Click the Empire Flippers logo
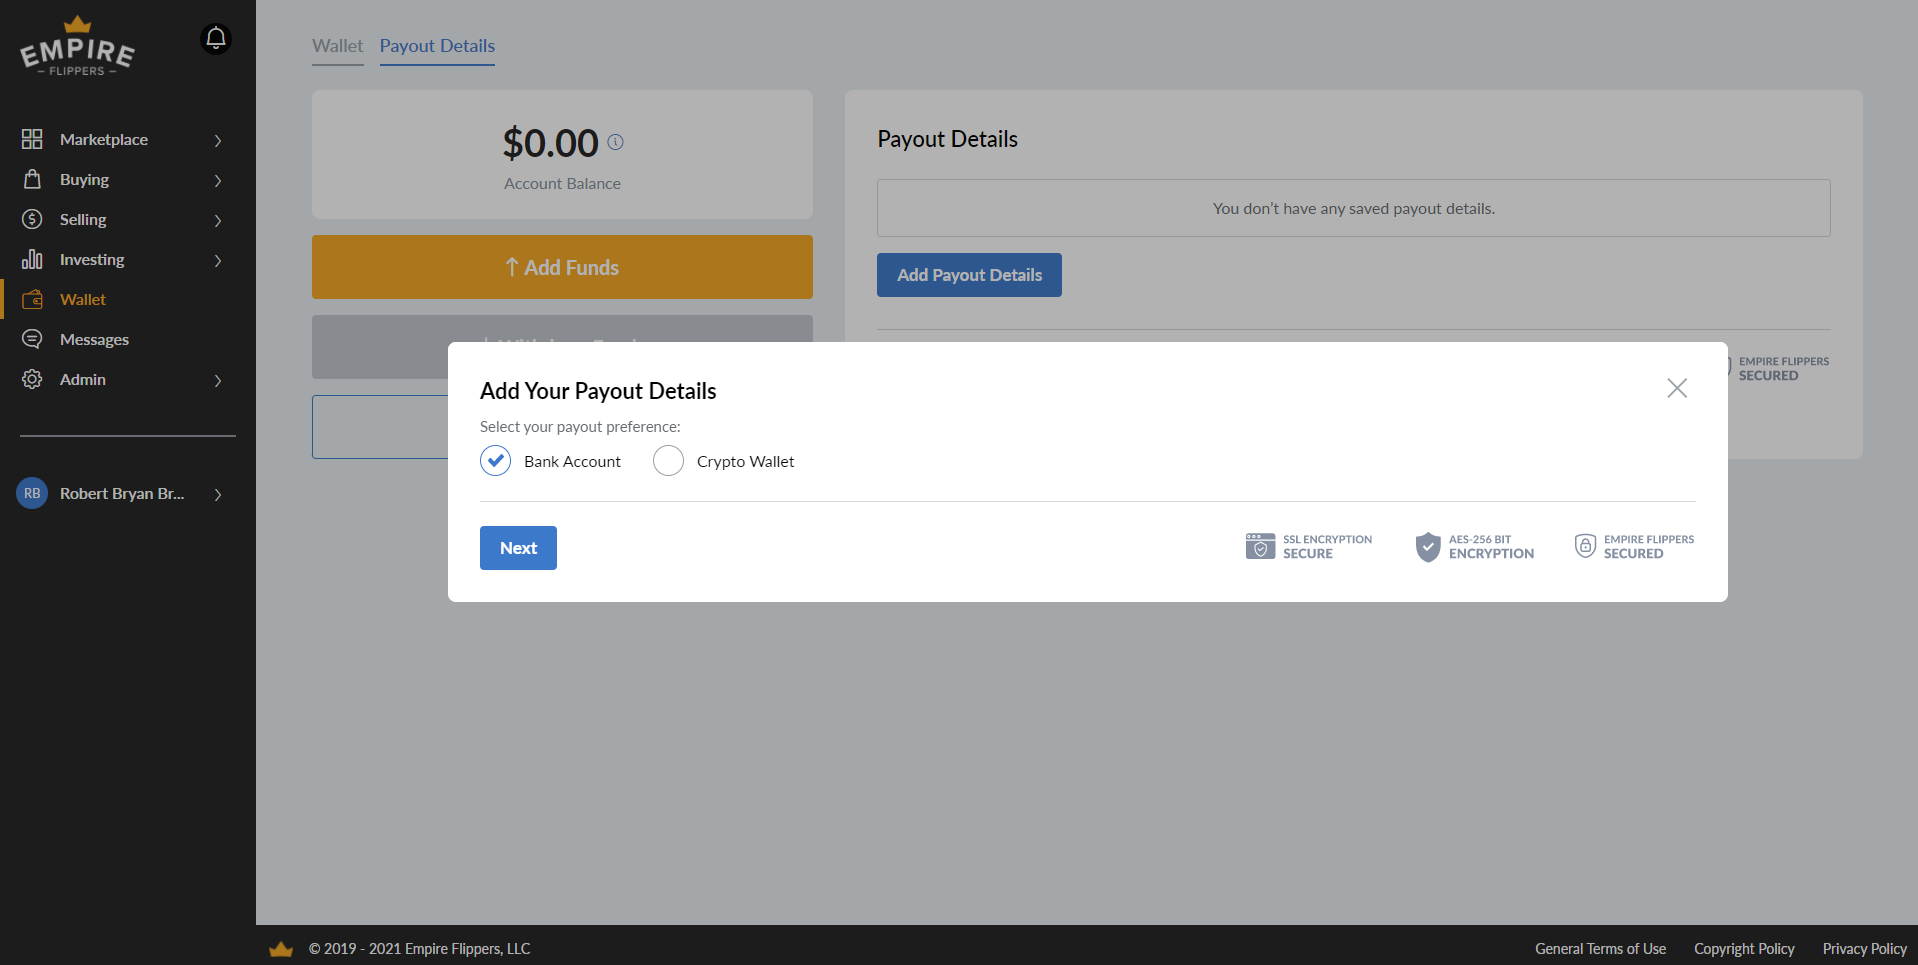The width and height of the screenshot is (1918, 965). point(77,46)
